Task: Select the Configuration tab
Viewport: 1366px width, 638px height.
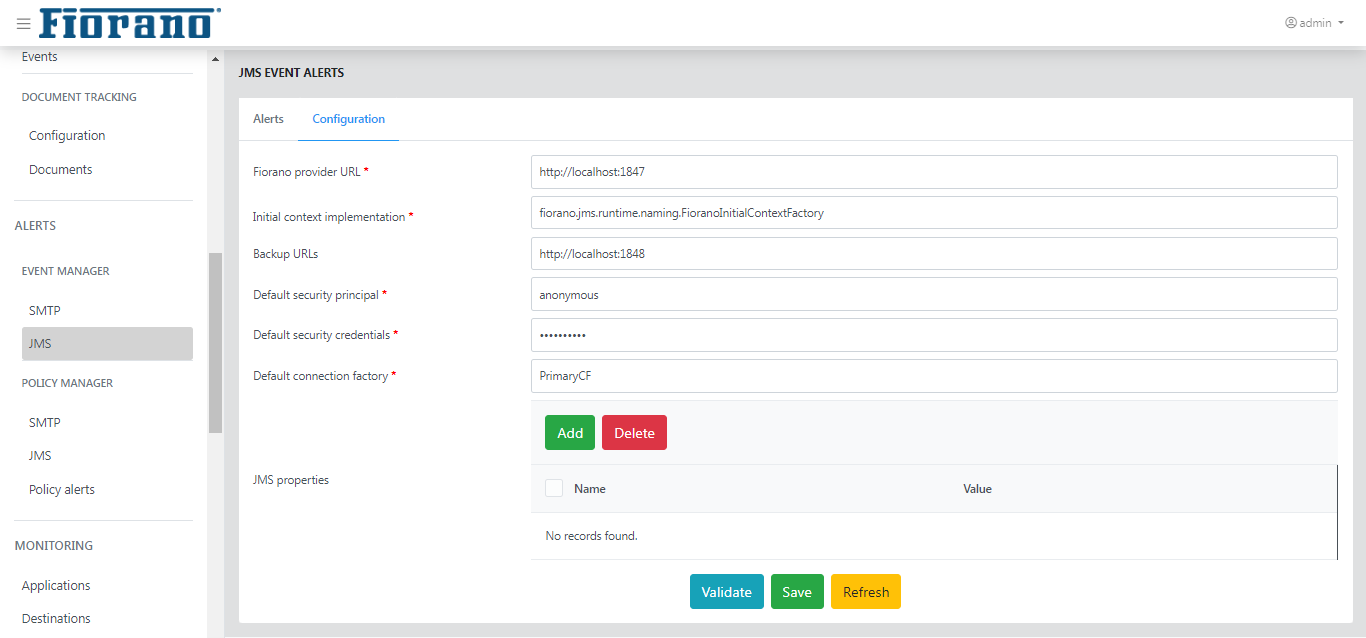Action: pos(348,119)
